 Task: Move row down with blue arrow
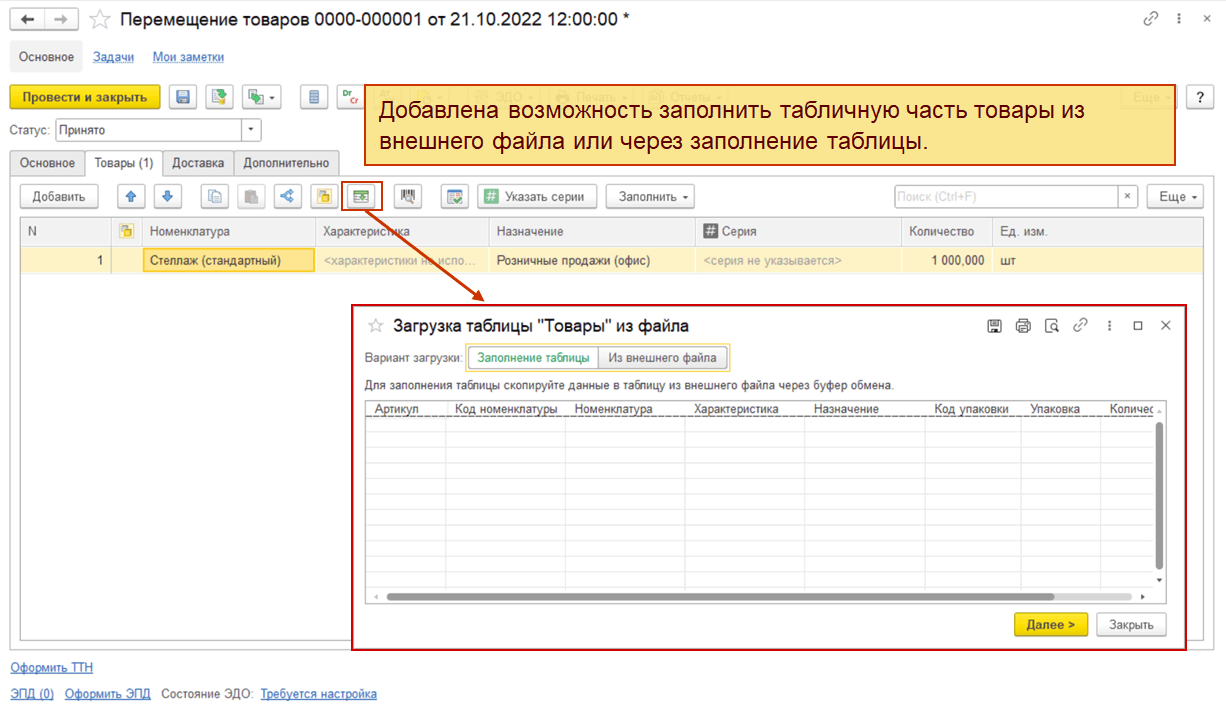click(x=167, y=197)
